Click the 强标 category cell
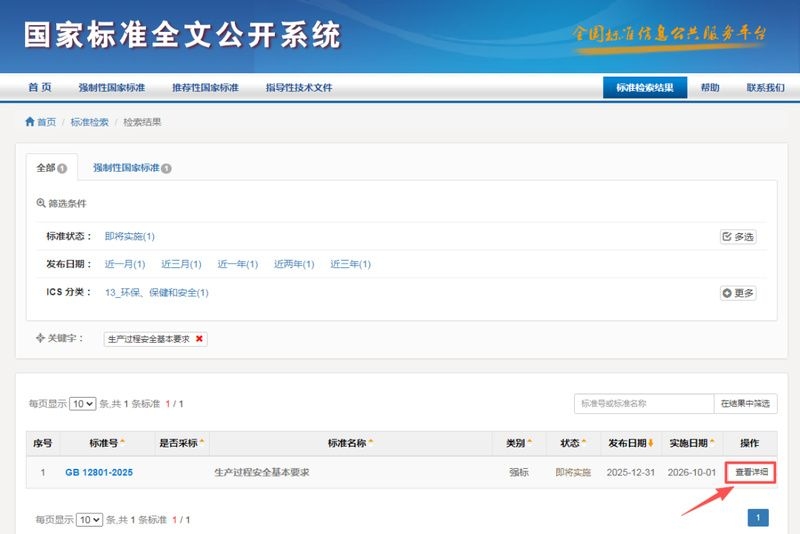This screenshot has height=534, width=800. (x=519, y=472)
